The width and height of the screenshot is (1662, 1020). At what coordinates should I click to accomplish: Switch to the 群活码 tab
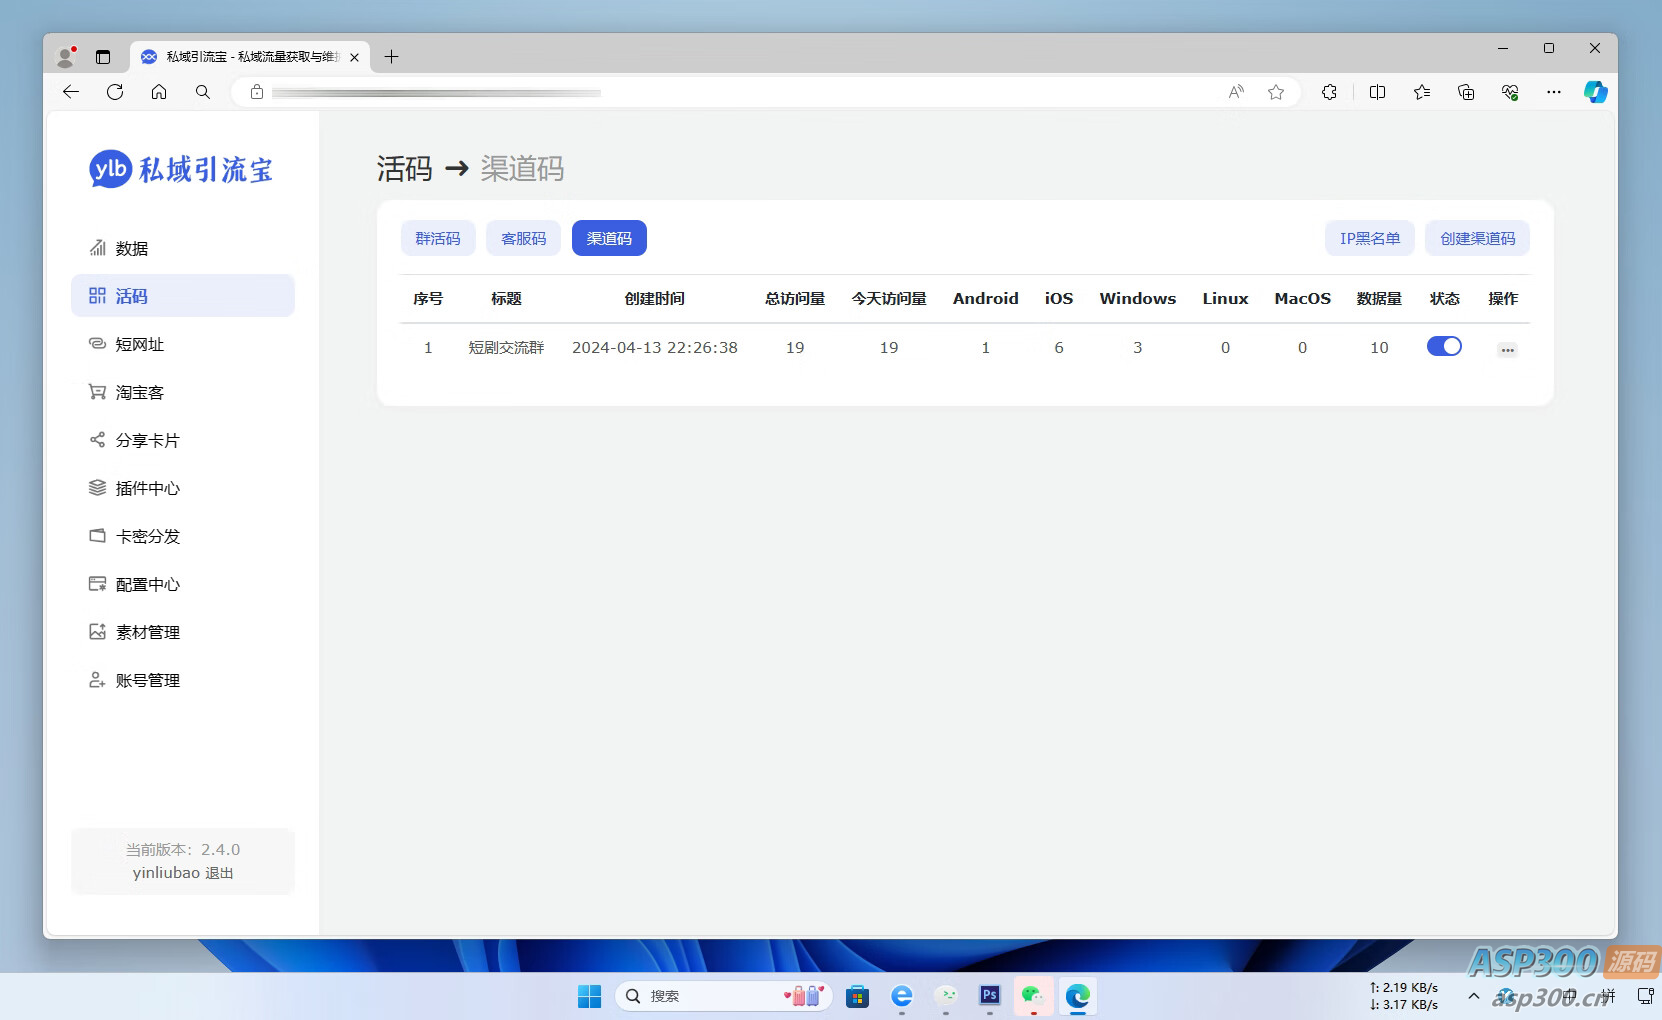point(438,238)
